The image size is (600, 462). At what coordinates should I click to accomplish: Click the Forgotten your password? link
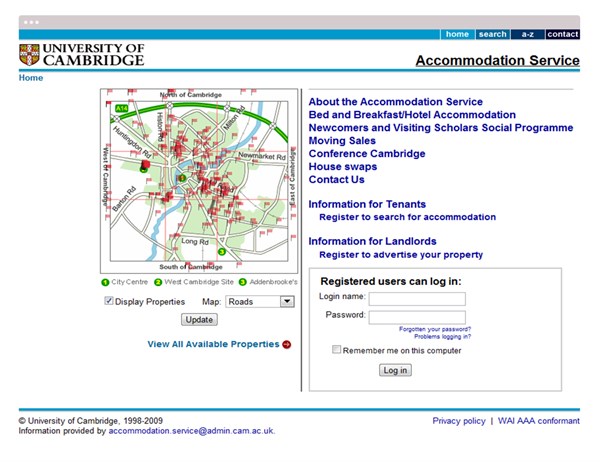click(x=435, y=328)
